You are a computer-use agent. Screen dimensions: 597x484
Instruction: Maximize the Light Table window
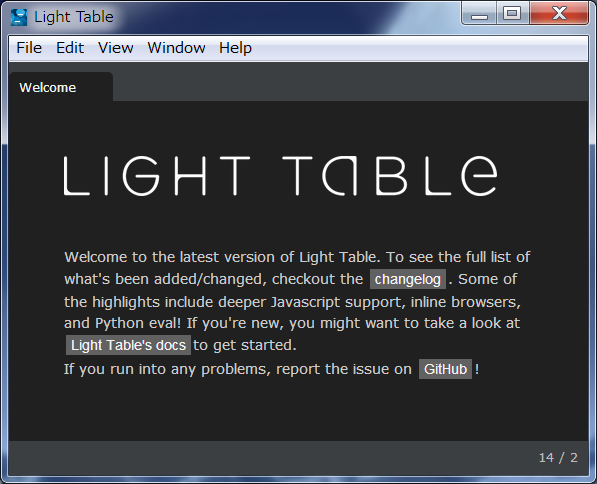click(x=512, y=14)
